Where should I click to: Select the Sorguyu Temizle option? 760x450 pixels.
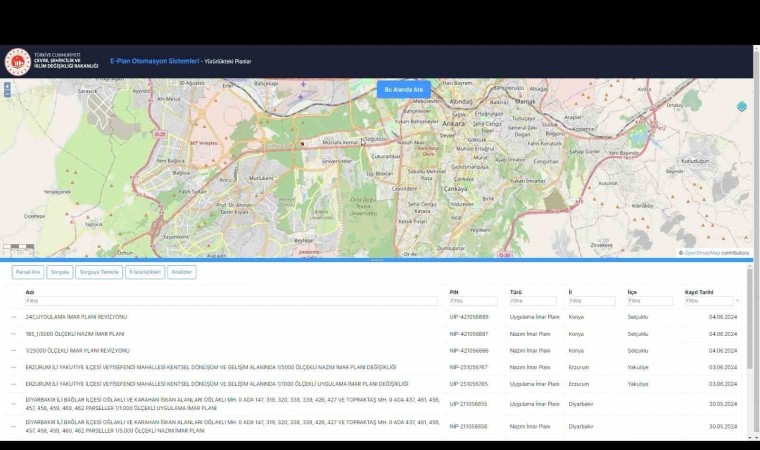pos(99,272)
